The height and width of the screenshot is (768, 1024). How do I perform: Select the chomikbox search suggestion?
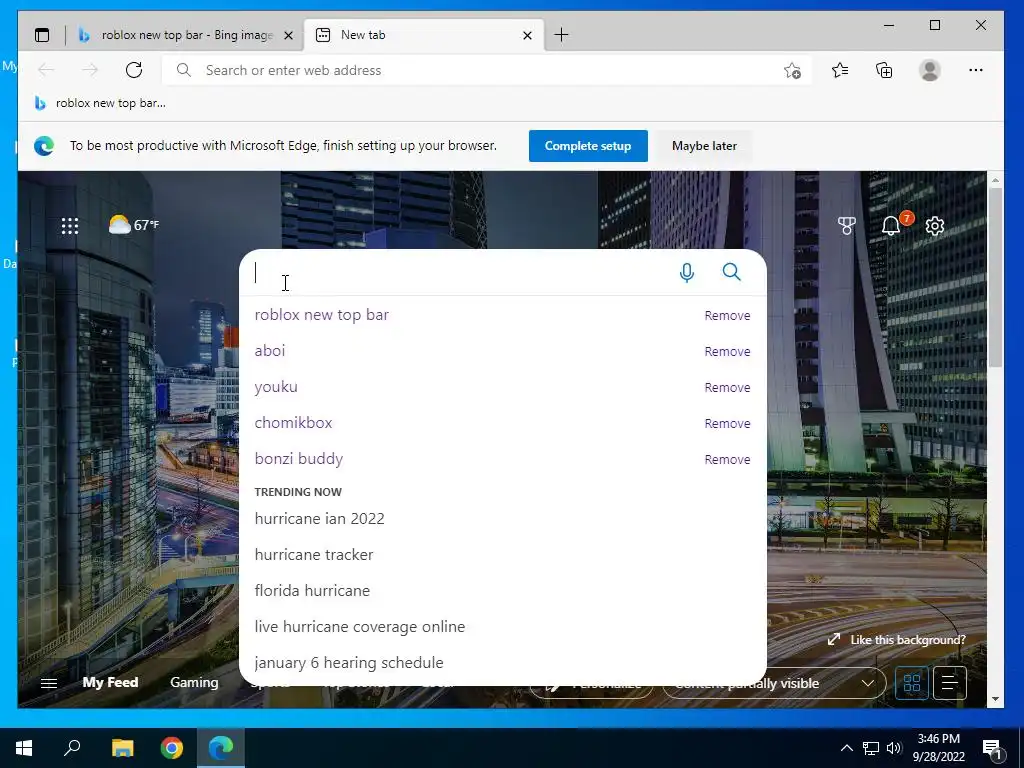point(293,423)
